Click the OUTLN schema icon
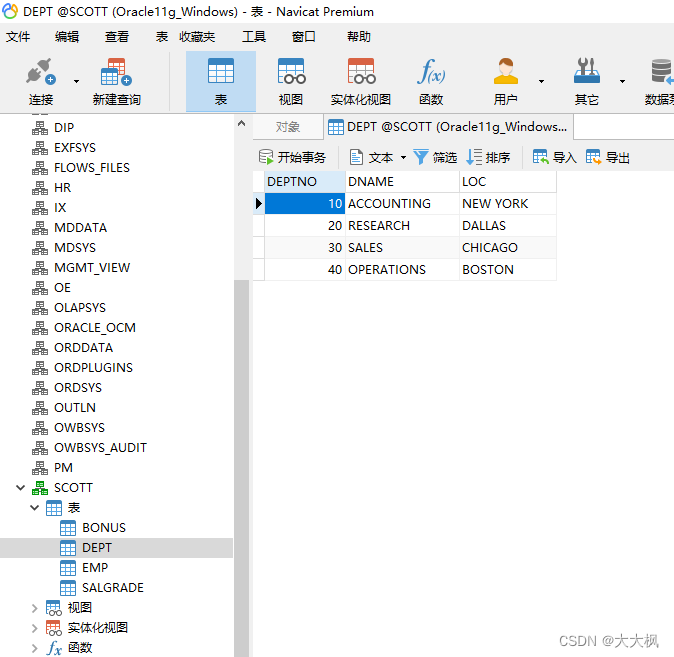The image size is (674, 657). click(x=40, y=408)
